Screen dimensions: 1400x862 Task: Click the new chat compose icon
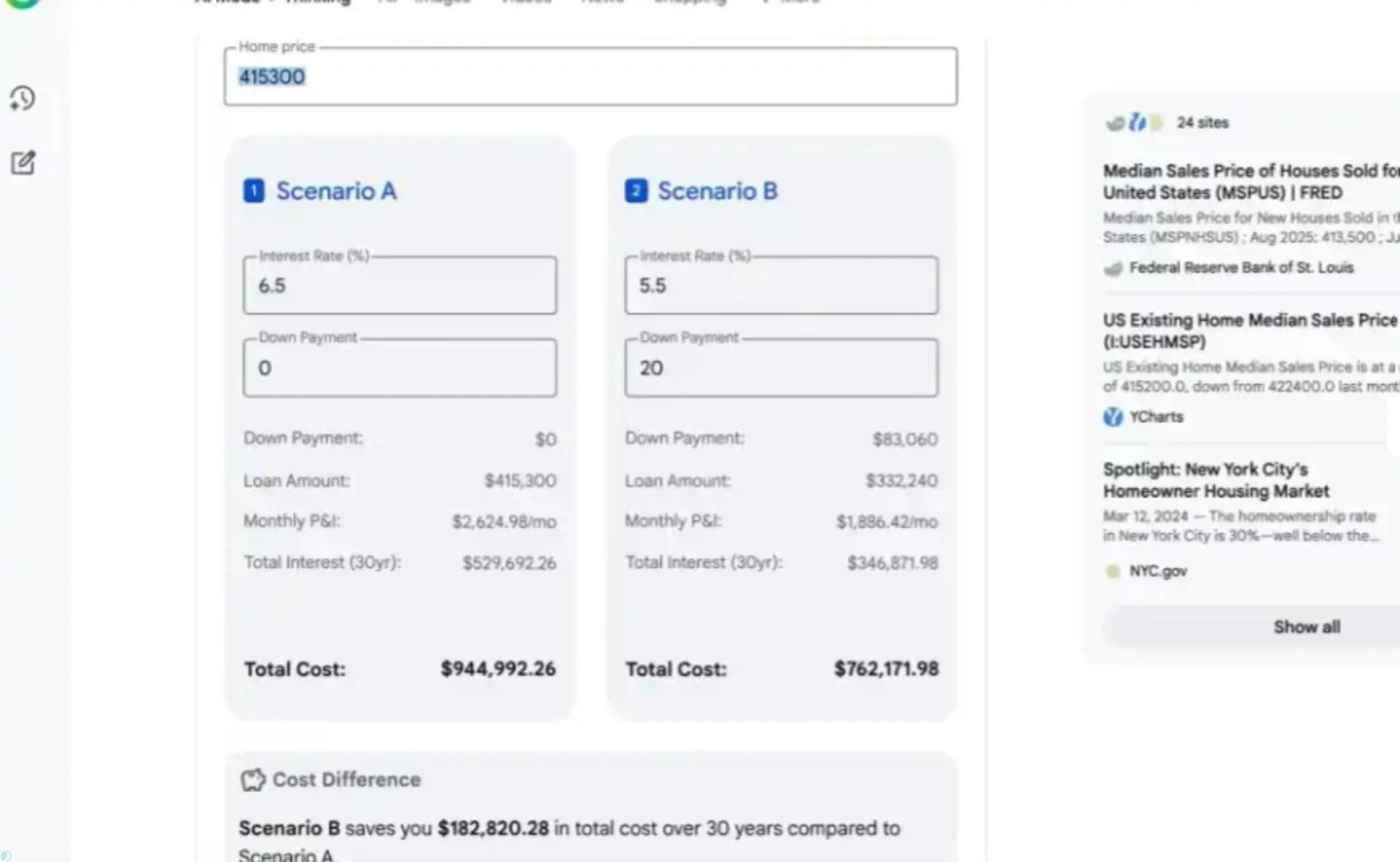pyautogui.click(x=23, y=163)
